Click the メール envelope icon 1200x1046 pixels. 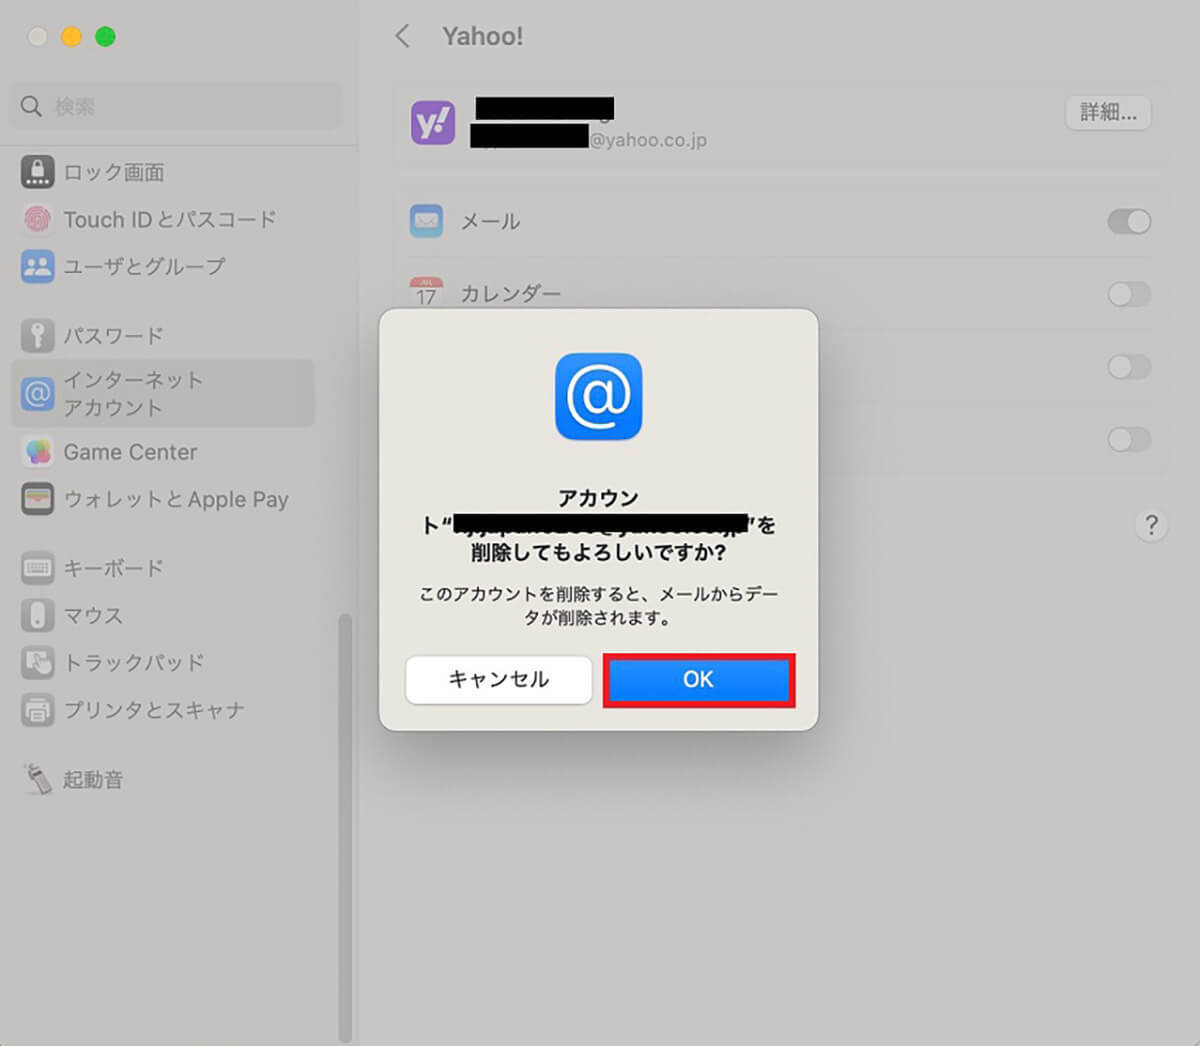427,221
